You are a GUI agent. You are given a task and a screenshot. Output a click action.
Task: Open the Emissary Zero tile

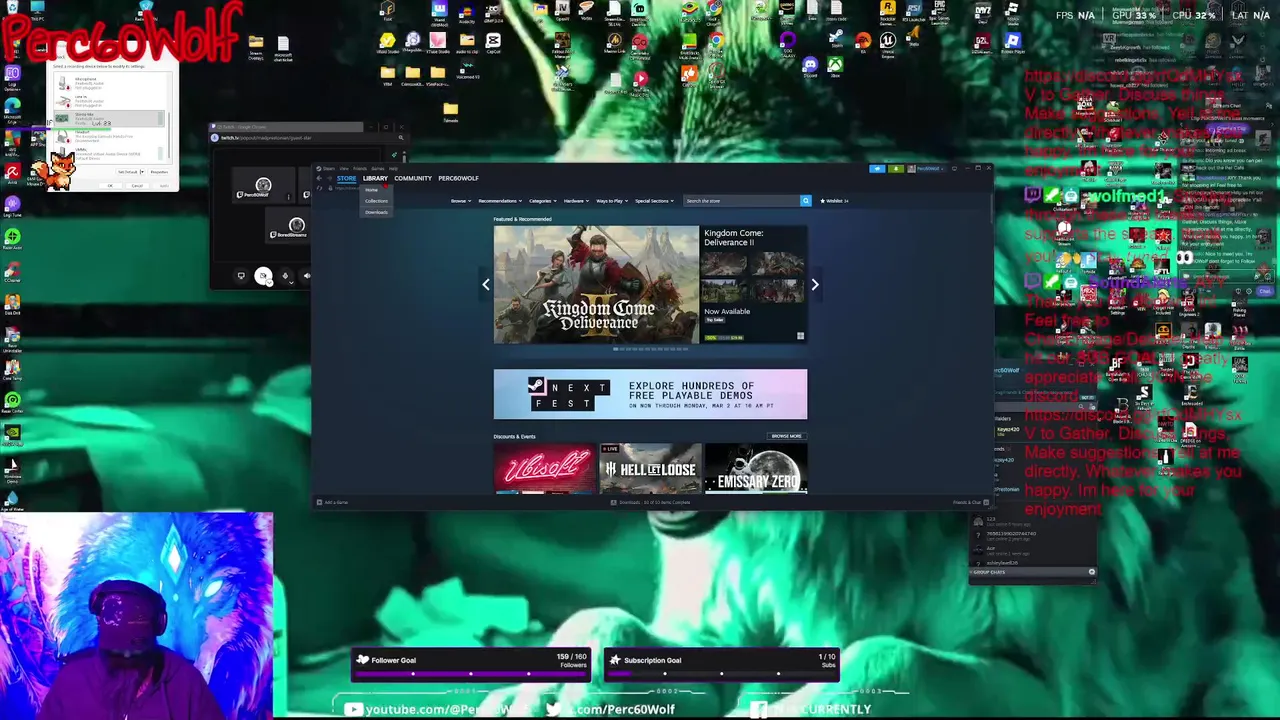point(756,468)
